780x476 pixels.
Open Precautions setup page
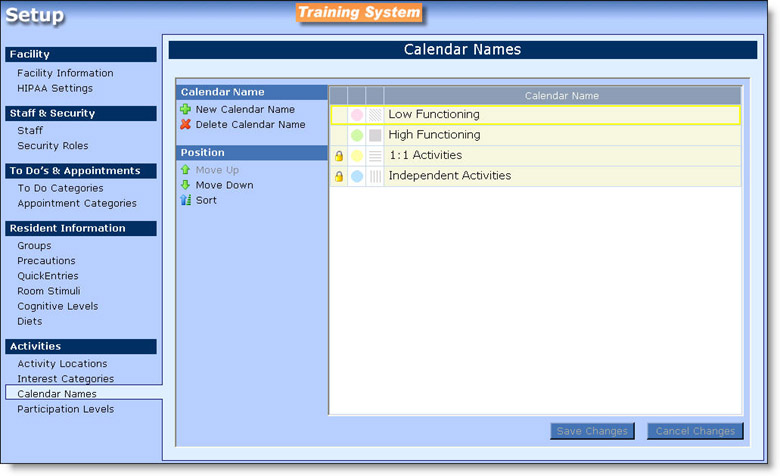pos(46,261)
